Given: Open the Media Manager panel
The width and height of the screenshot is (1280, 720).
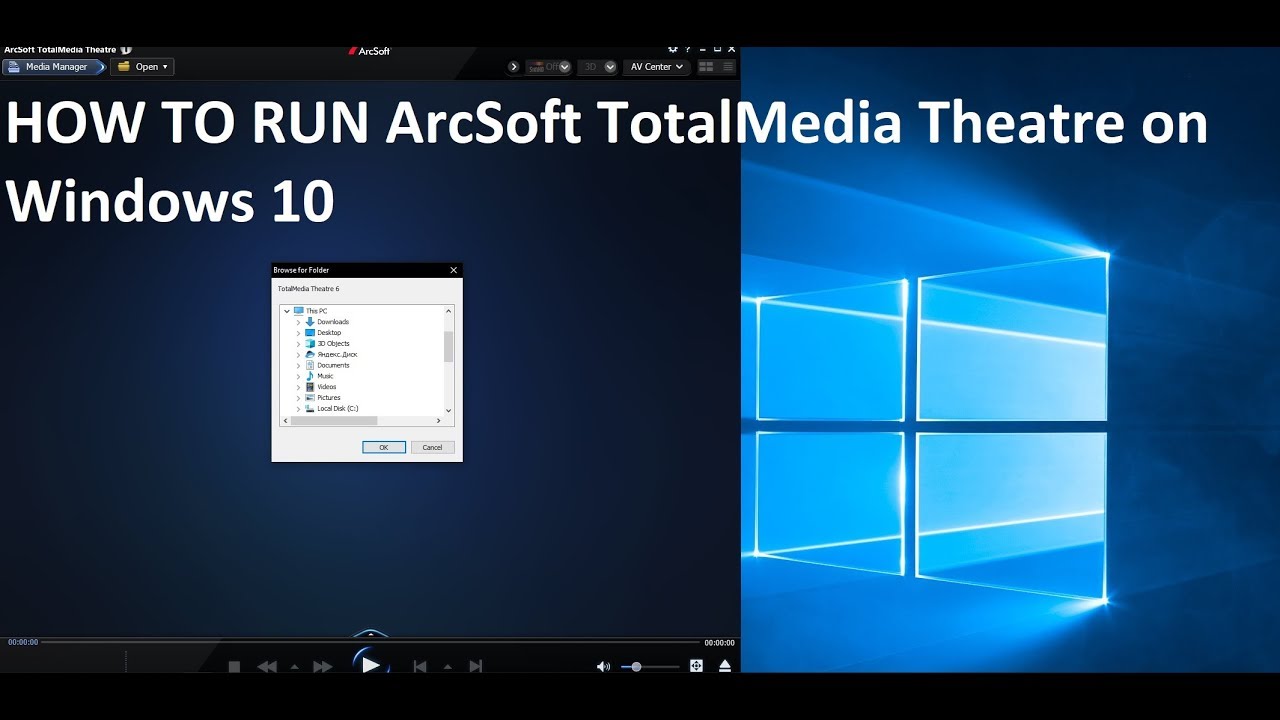Looking at the screenshot, I should click(x=53, y=67).
